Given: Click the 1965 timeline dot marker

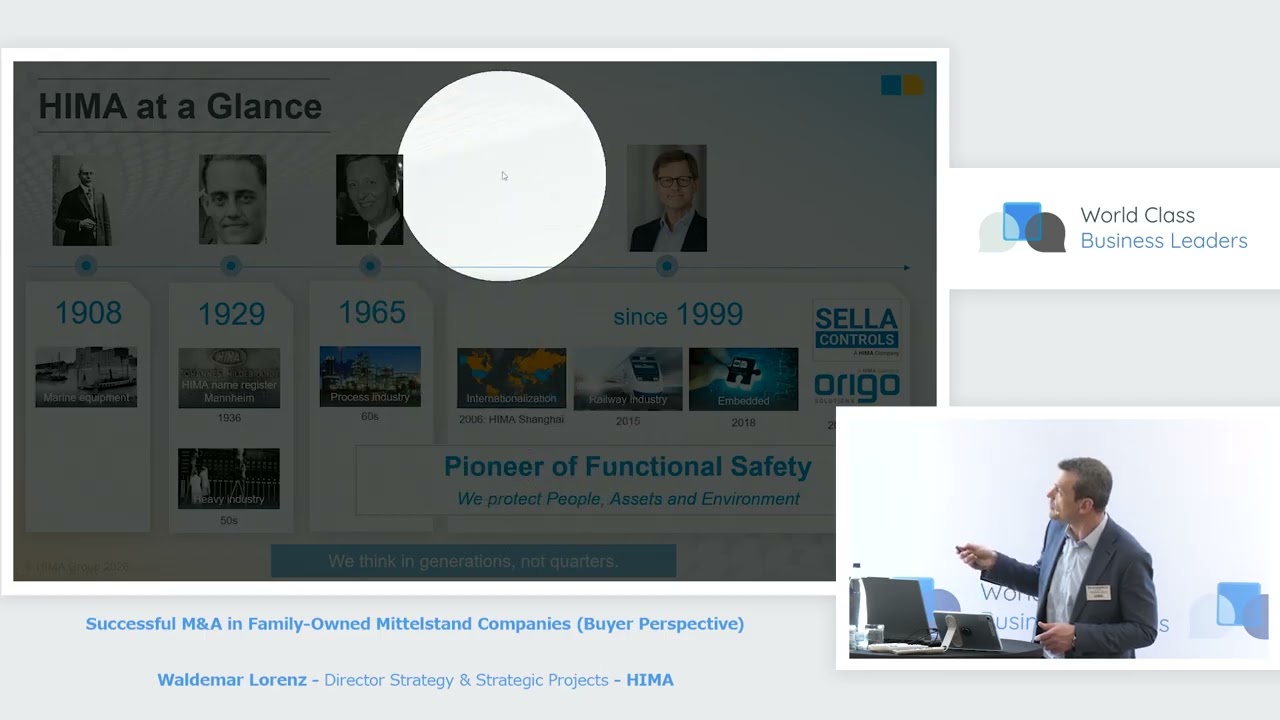Looking at the screenshot, I should coord(370,266).
